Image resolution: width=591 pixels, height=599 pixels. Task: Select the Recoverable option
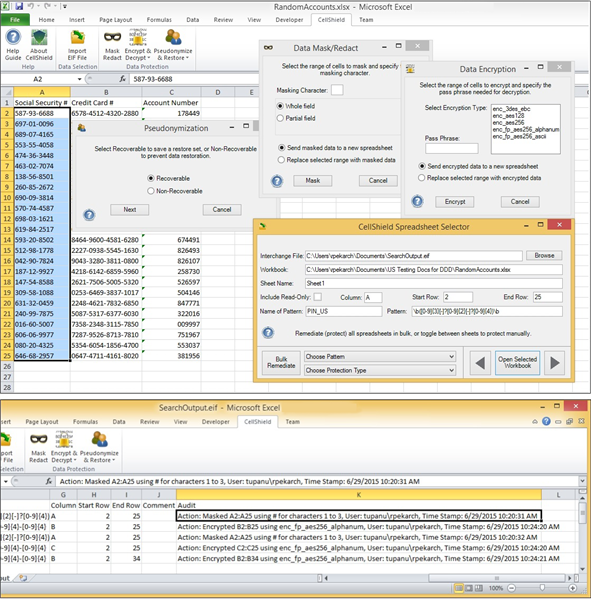pyautogui.click(x=151, y=178)
